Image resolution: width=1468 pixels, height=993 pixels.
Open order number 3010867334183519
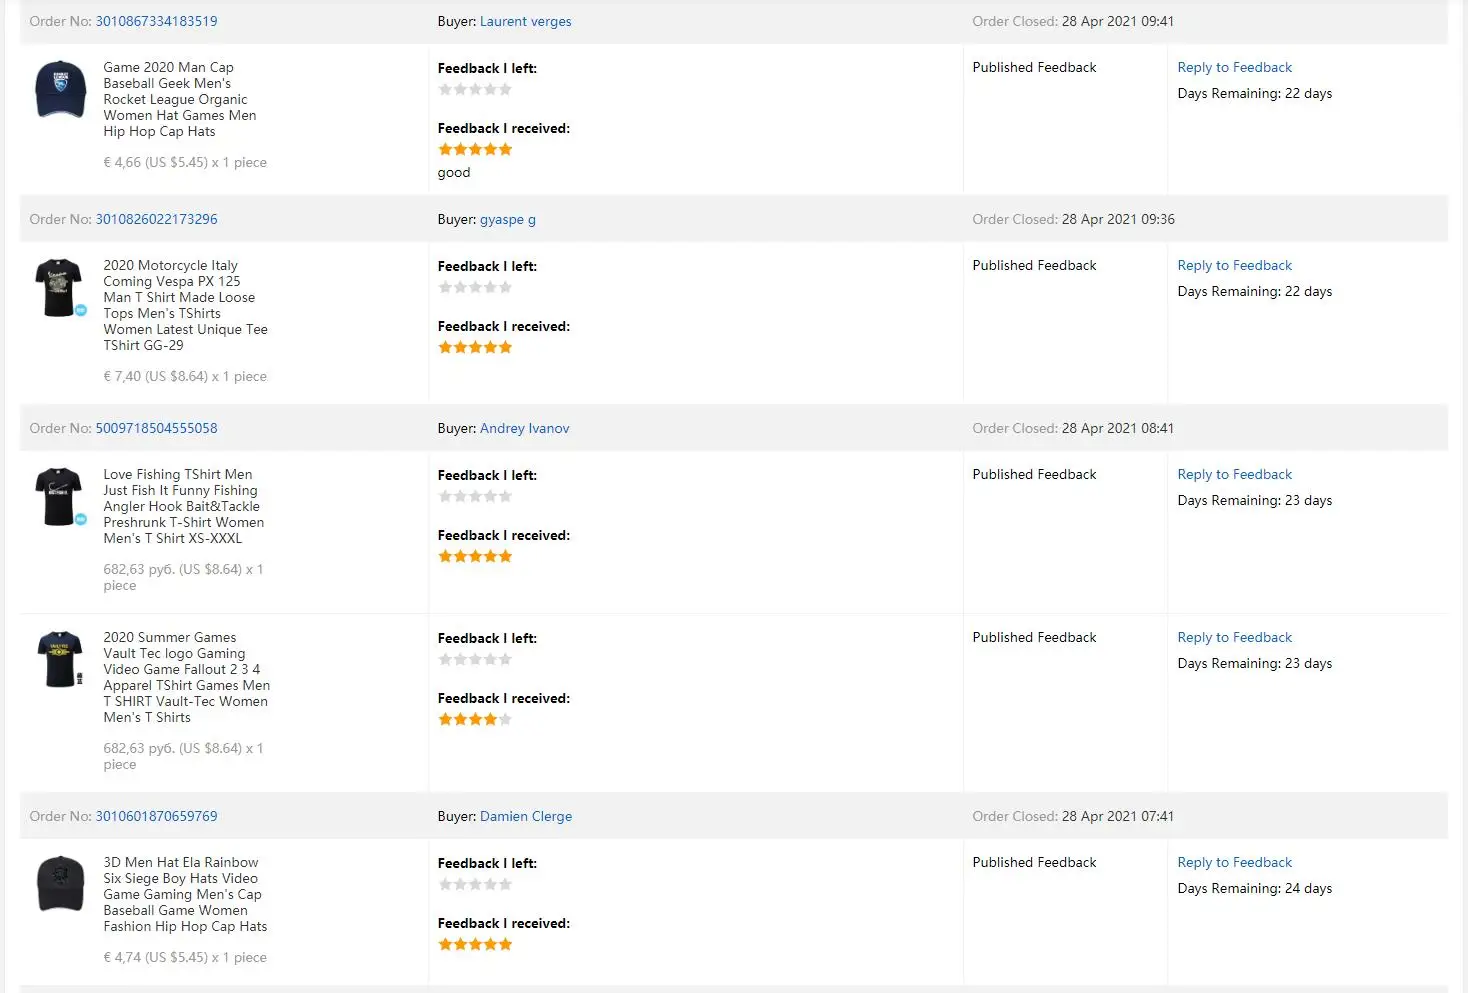click(156, 21)
